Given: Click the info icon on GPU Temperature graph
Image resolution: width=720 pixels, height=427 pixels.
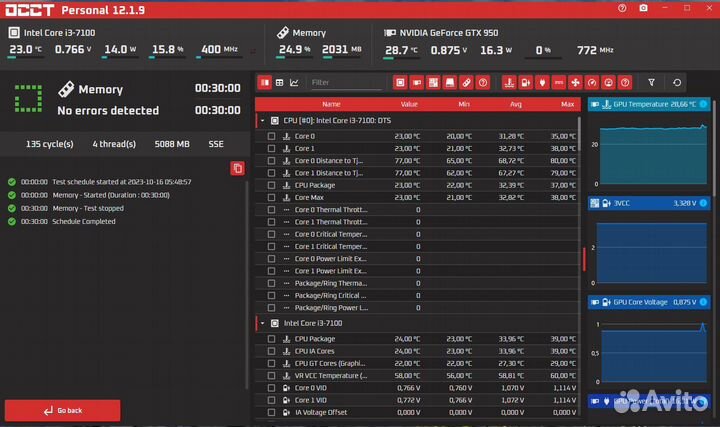Looking at the screenshot, I should click(703, 104).
